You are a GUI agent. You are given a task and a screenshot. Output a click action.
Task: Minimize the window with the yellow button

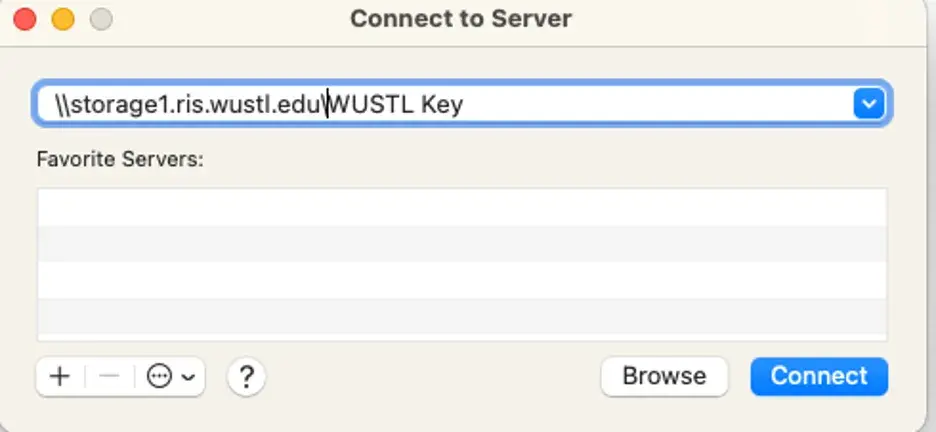coord(63,19)
